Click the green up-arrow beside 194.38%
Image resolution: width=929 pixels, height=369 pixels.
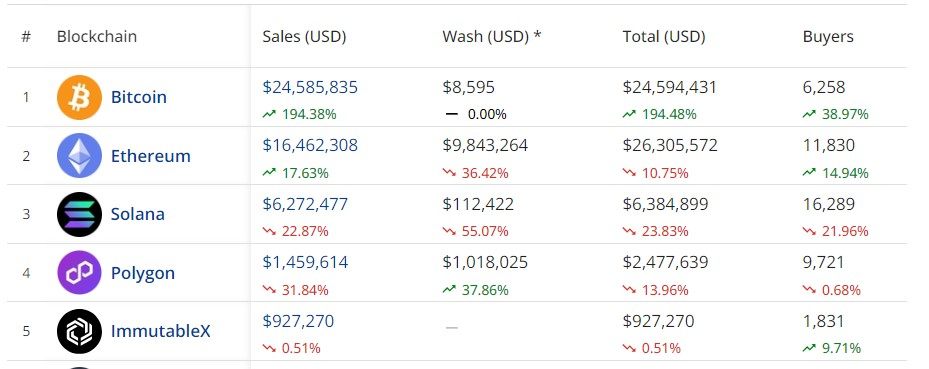coord(270,114)
